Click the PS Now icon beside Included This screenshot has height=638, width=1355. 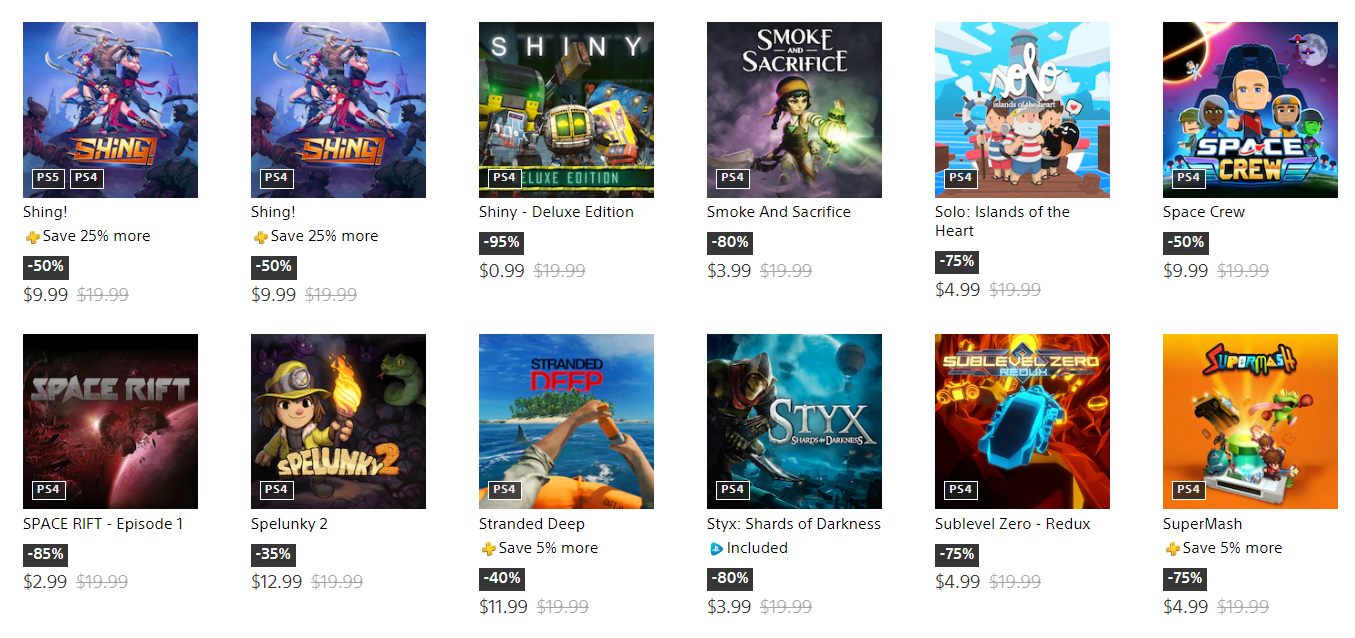coord(716,549)
